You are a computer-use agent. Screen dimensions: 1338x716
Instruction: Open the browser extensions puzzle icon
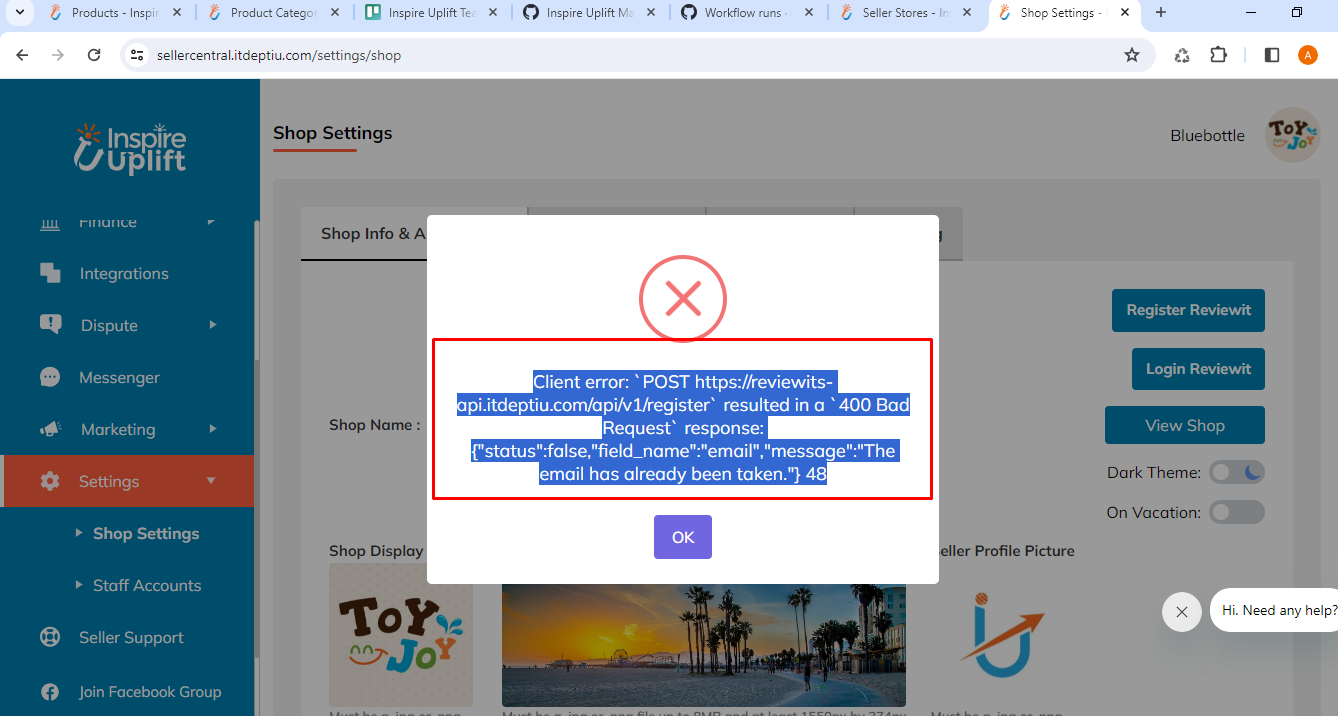[1218, 55]
